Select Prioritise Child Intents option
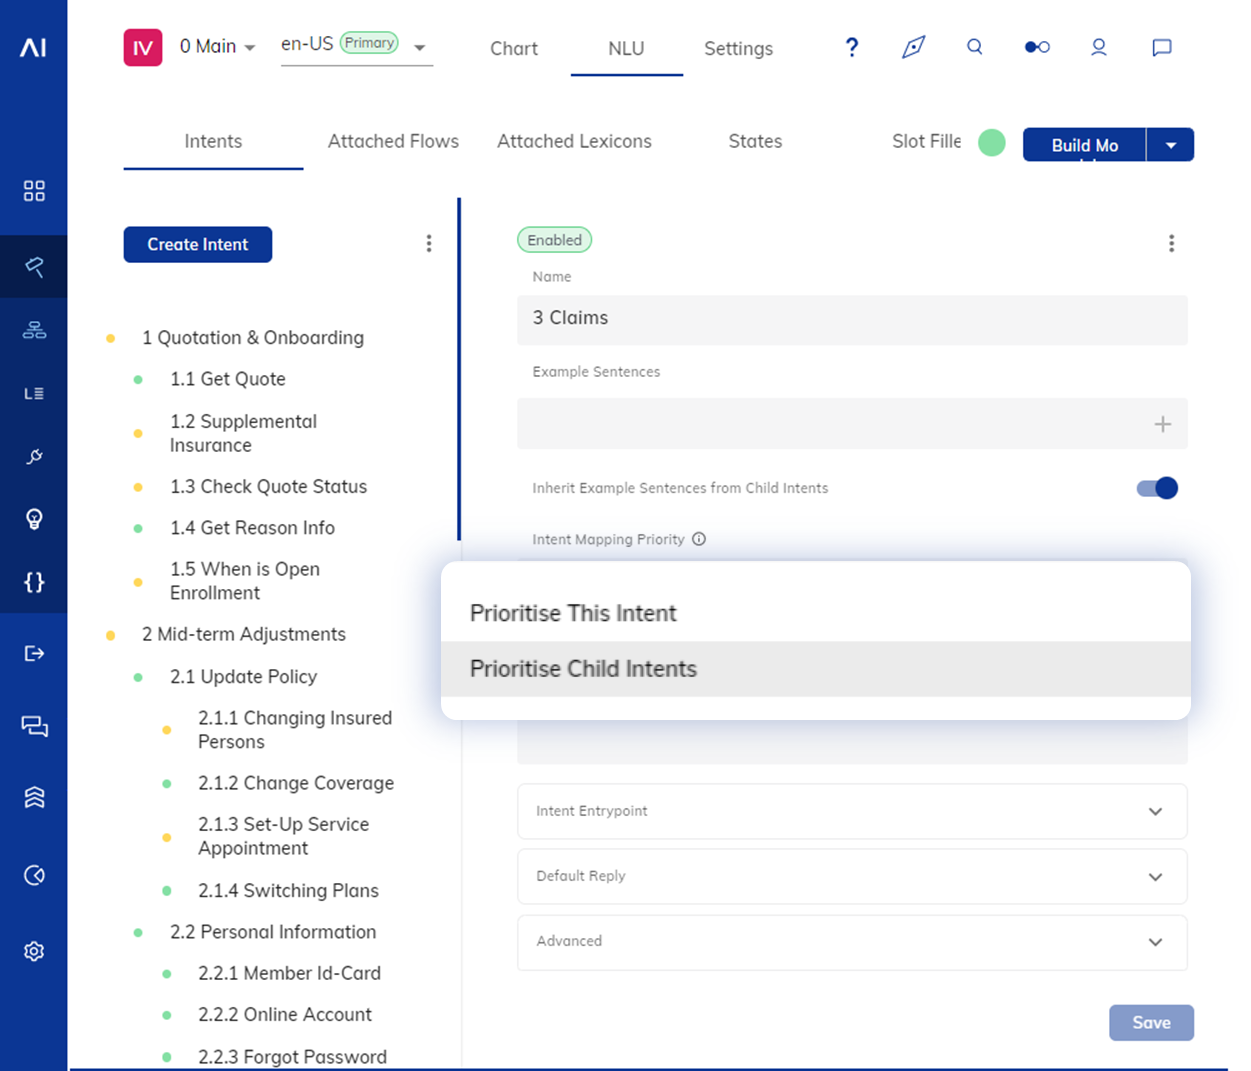The width and height of the screenshot is (1251, 1071). click(x=816, y=669)
